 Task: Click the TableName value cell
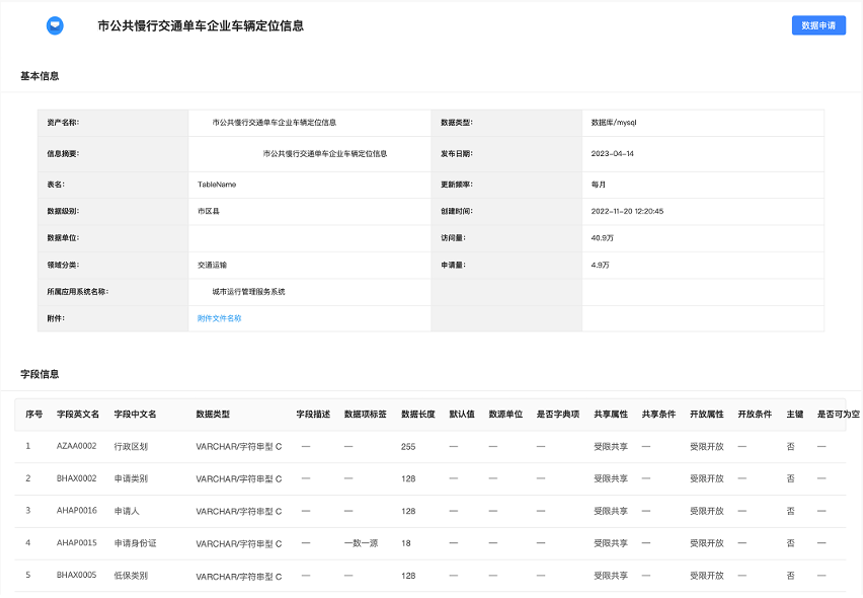(x=309, y=184)
